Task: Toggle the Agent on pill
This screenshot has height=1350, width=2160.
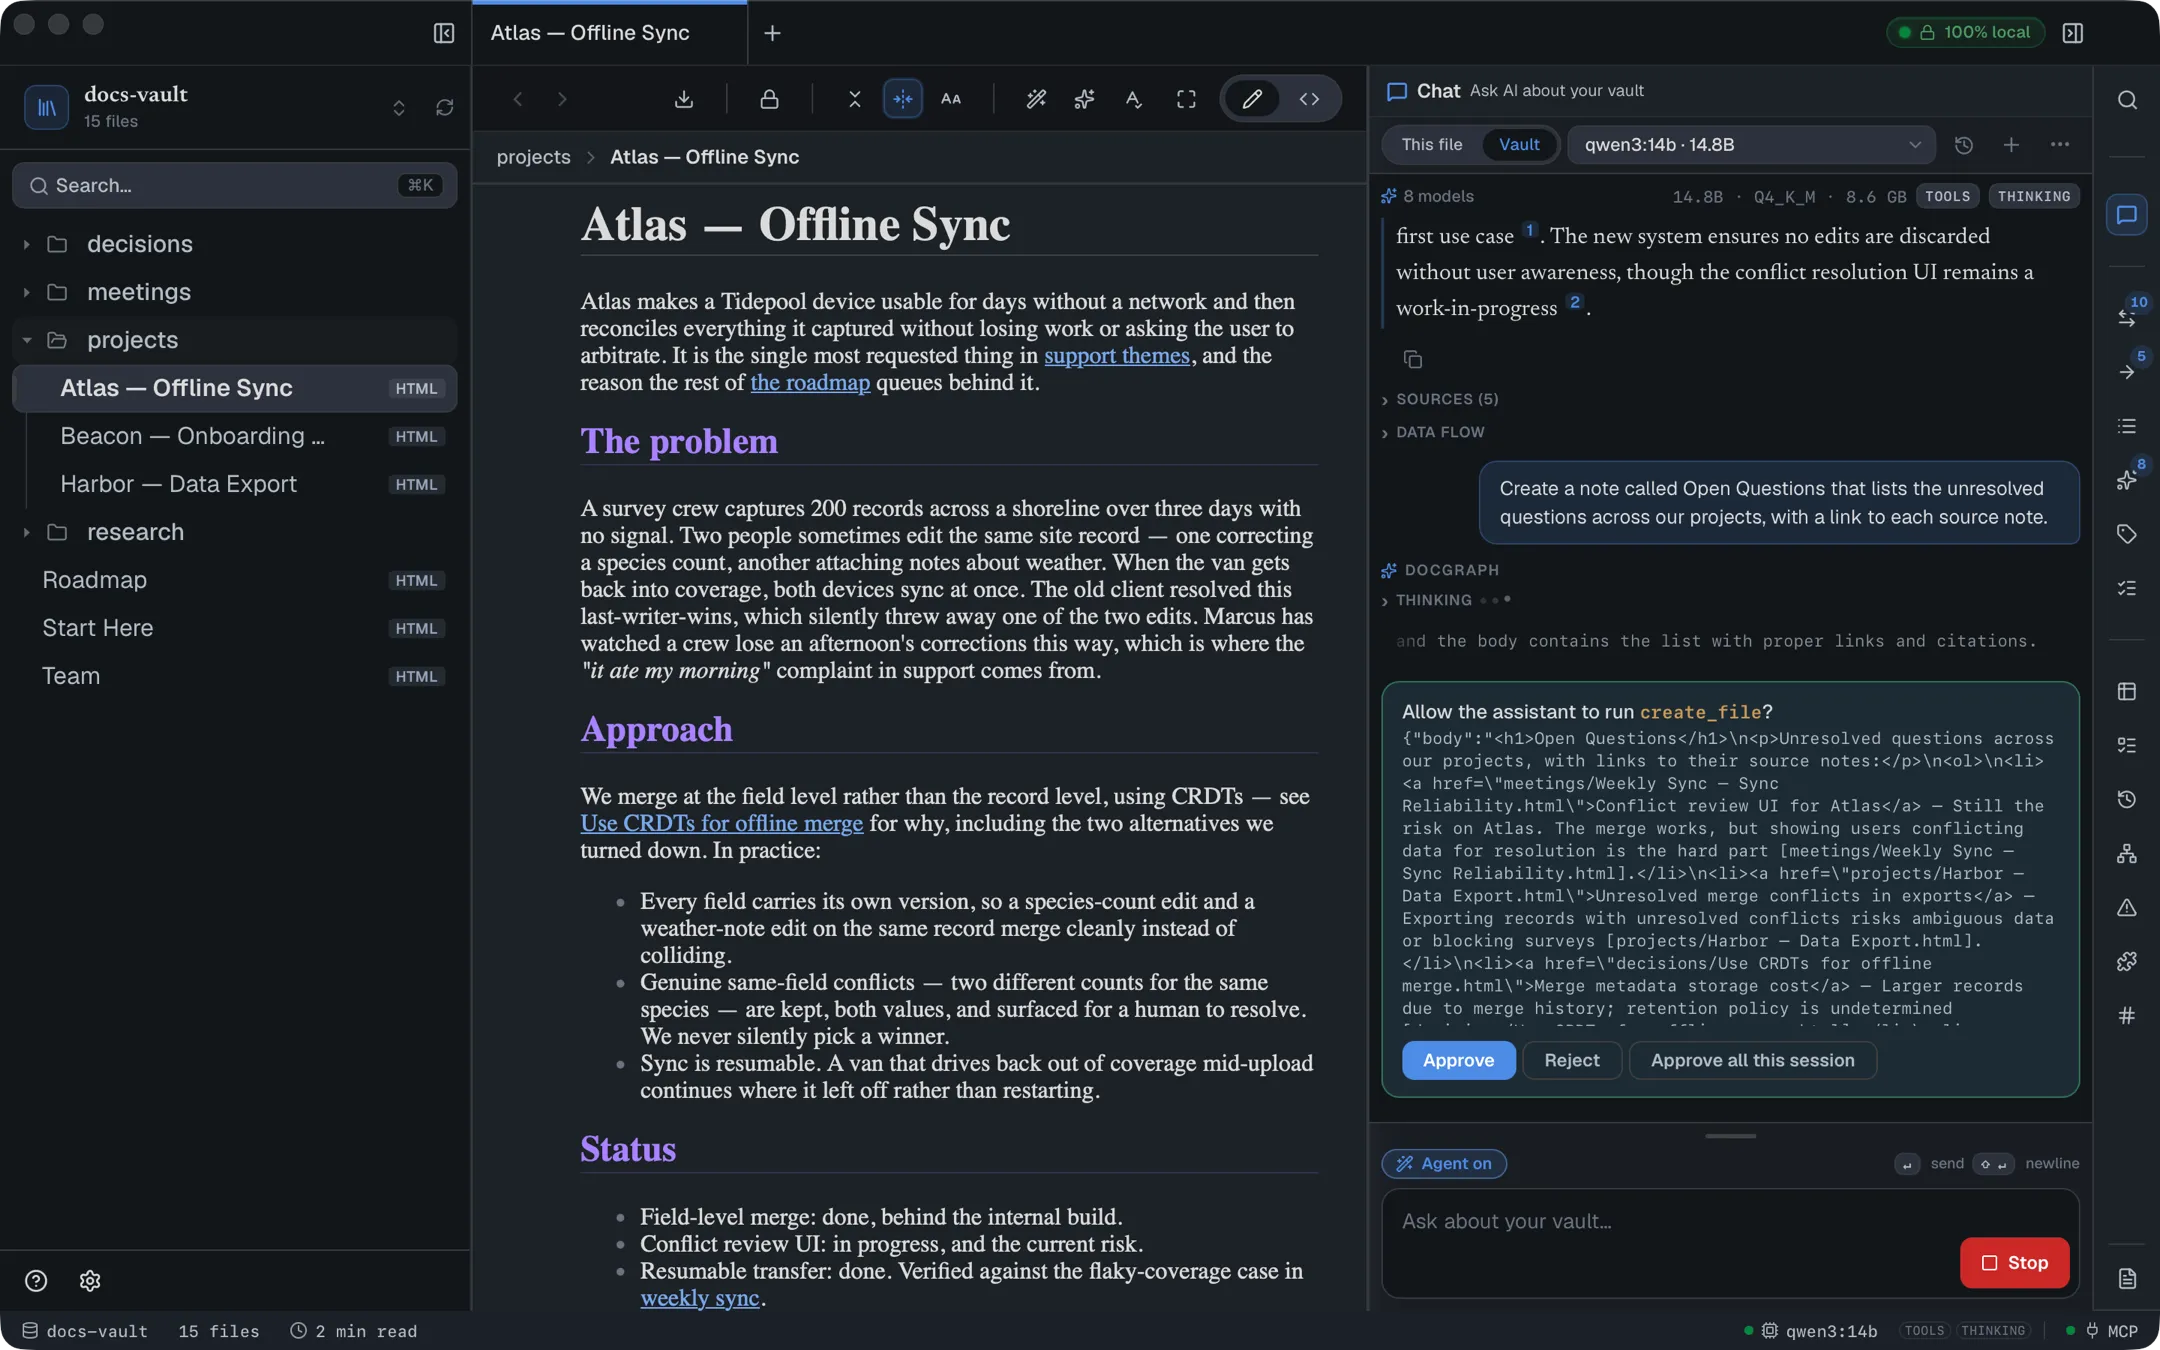Action: click(x=1444, y=1164)
